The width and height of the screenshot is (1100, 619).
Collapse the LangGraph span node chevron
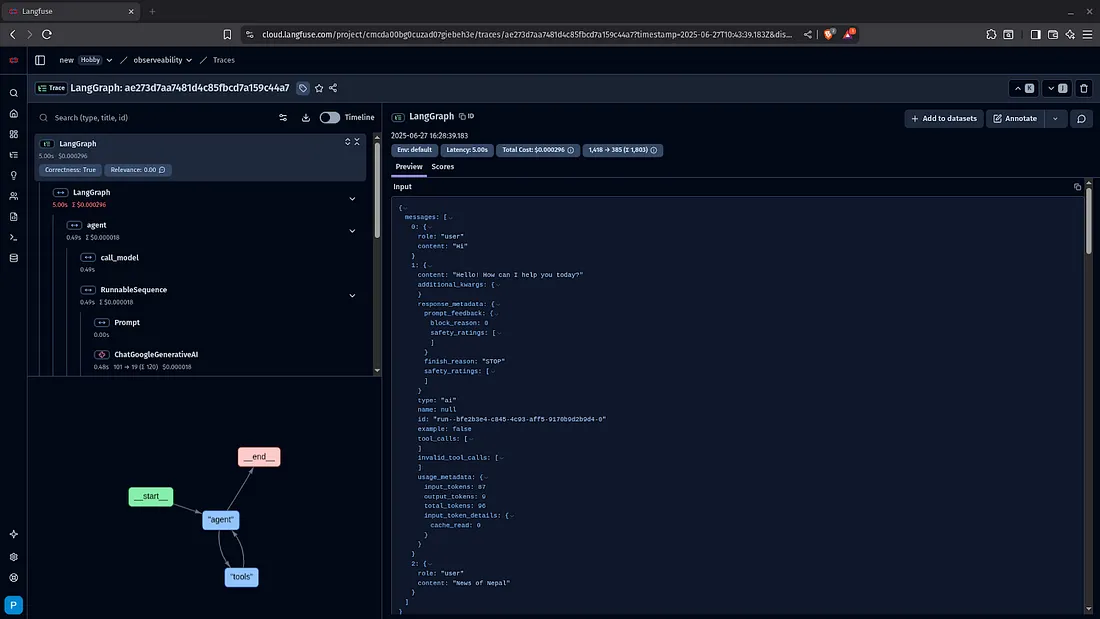352,199
